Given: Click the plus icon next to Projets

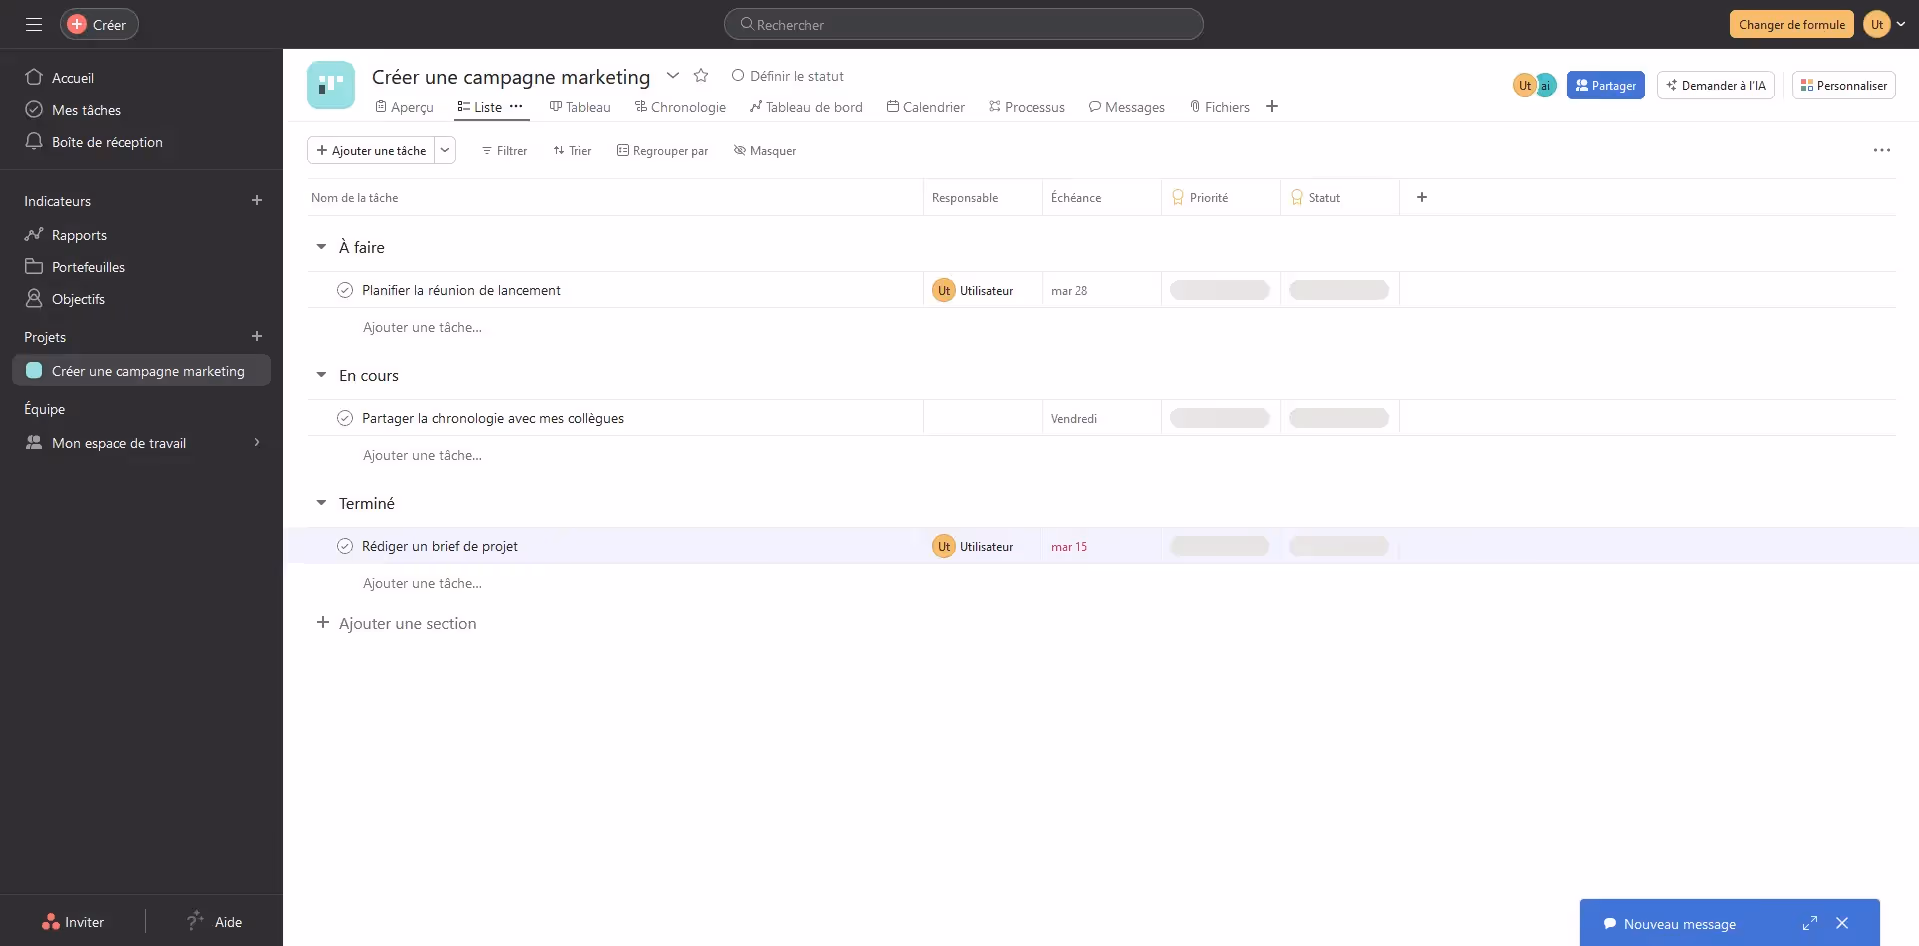Looking at the screenshot, I should click(x=257, y=337).
